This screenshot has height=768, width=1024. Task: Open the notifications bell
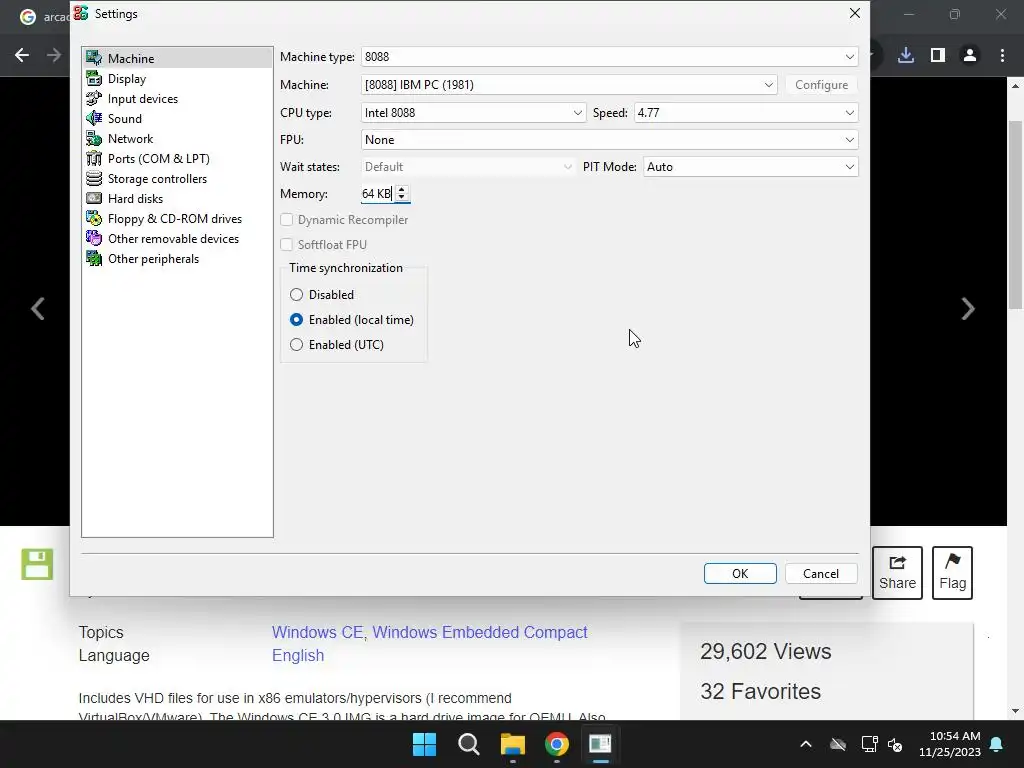(x=997, y=744)
